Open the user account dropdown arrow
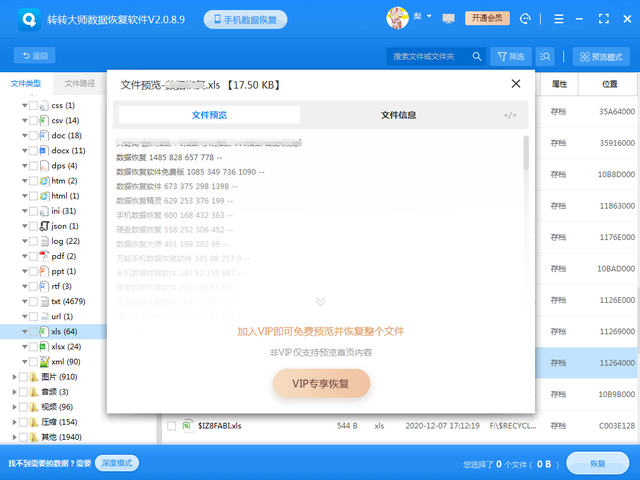Viewport: 640px width, 480px height. [x=429, y=16]
